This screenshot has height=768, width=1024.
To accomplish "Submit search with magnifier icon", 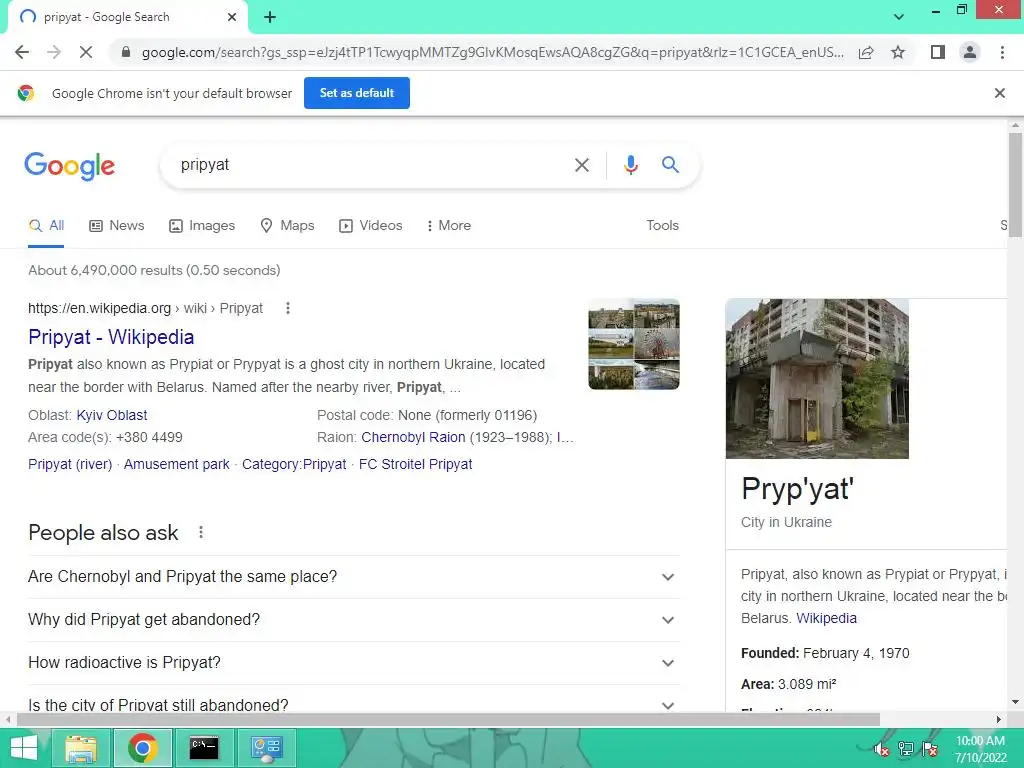I will click(670, 165).
